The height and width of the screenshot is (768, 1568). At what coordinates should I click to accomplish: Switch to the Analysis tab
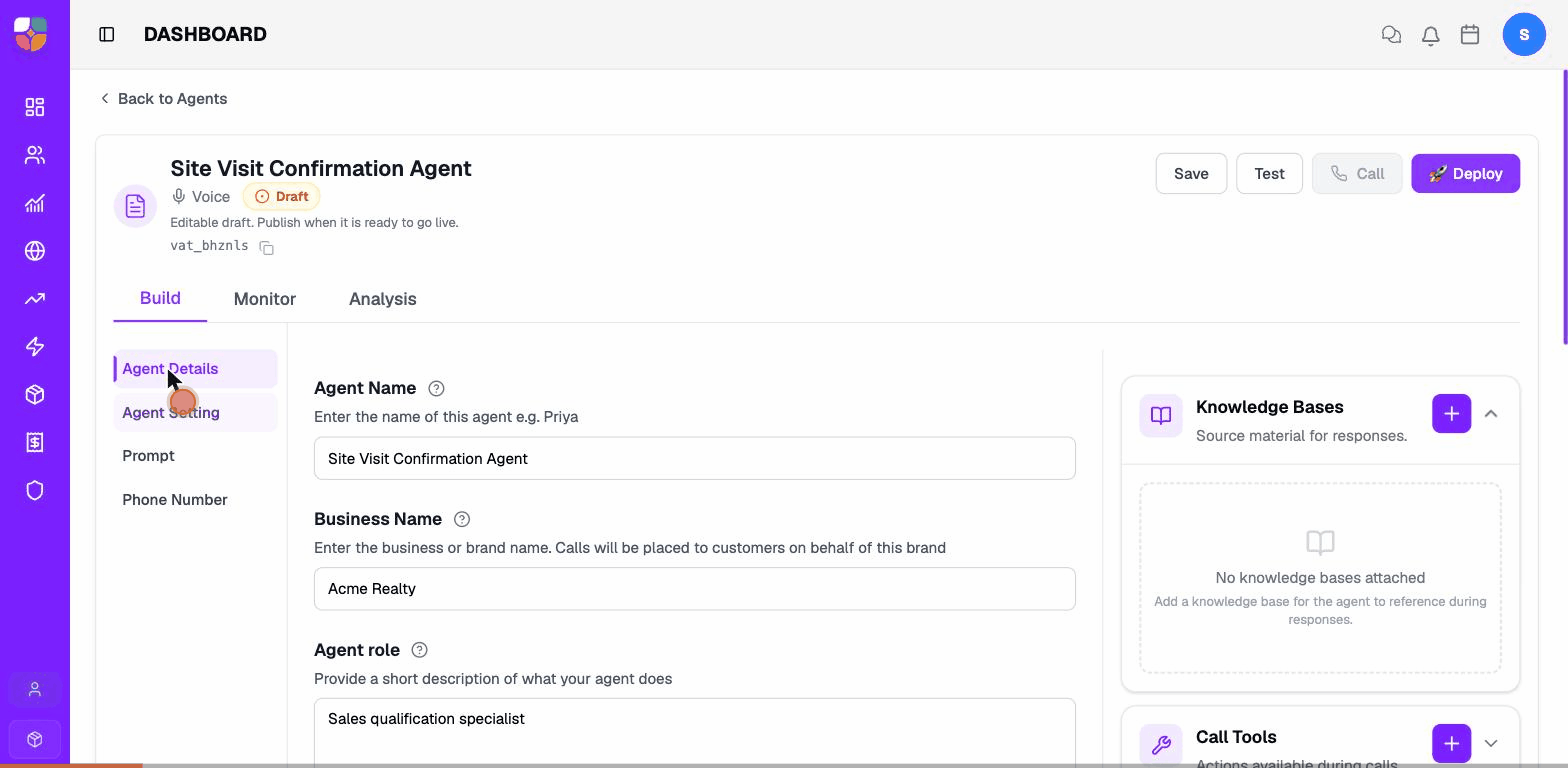pyautogui.click(x=383, y=299)
